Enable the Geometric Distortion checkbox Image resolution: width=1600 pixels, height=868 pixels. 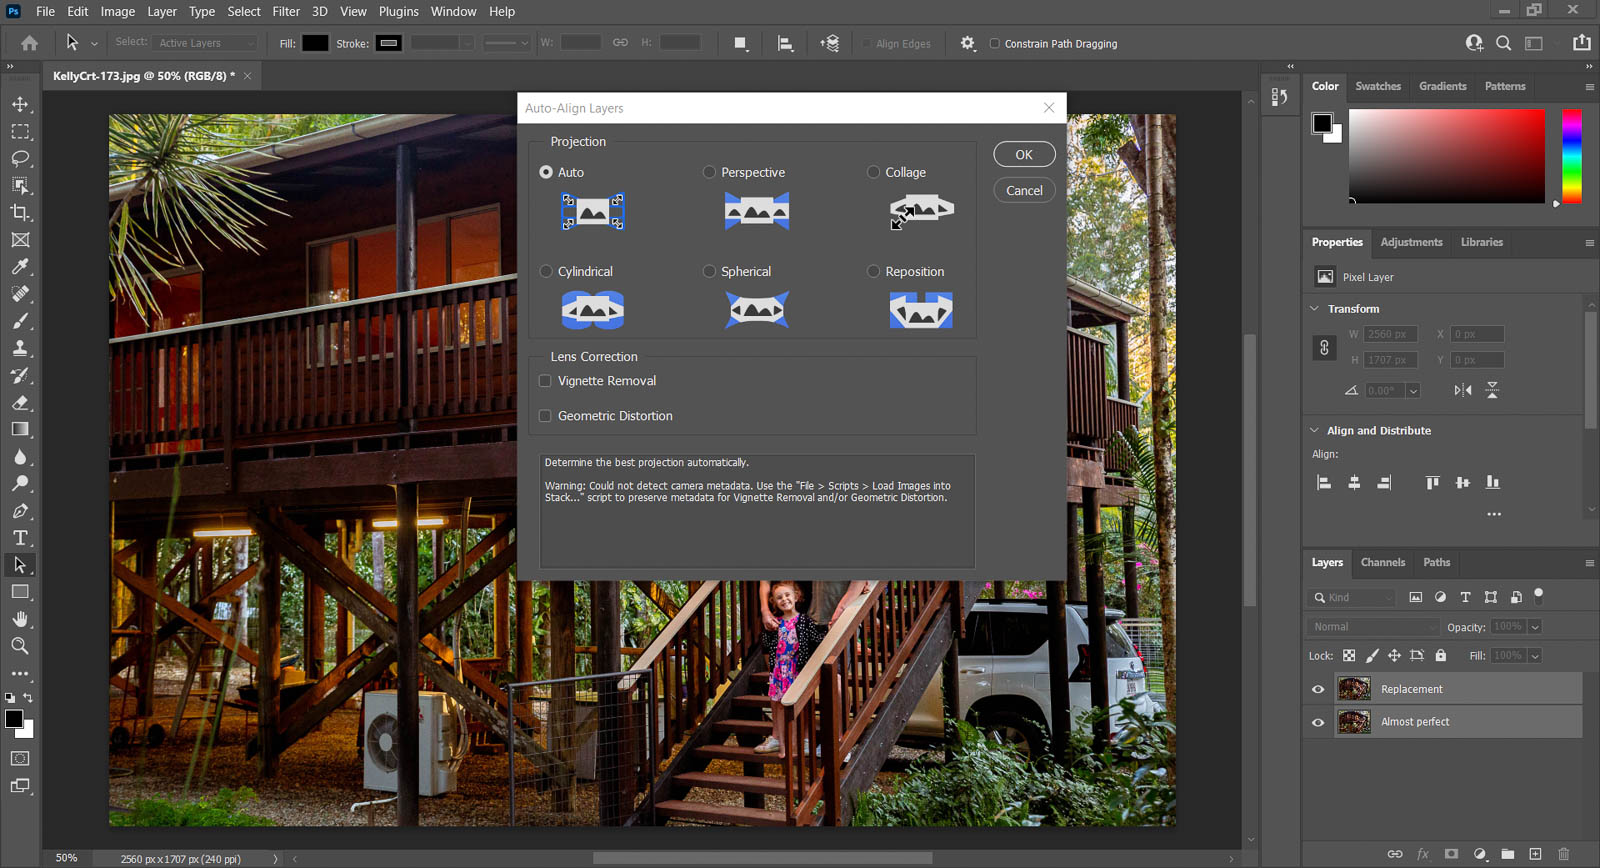pos(545,416)
